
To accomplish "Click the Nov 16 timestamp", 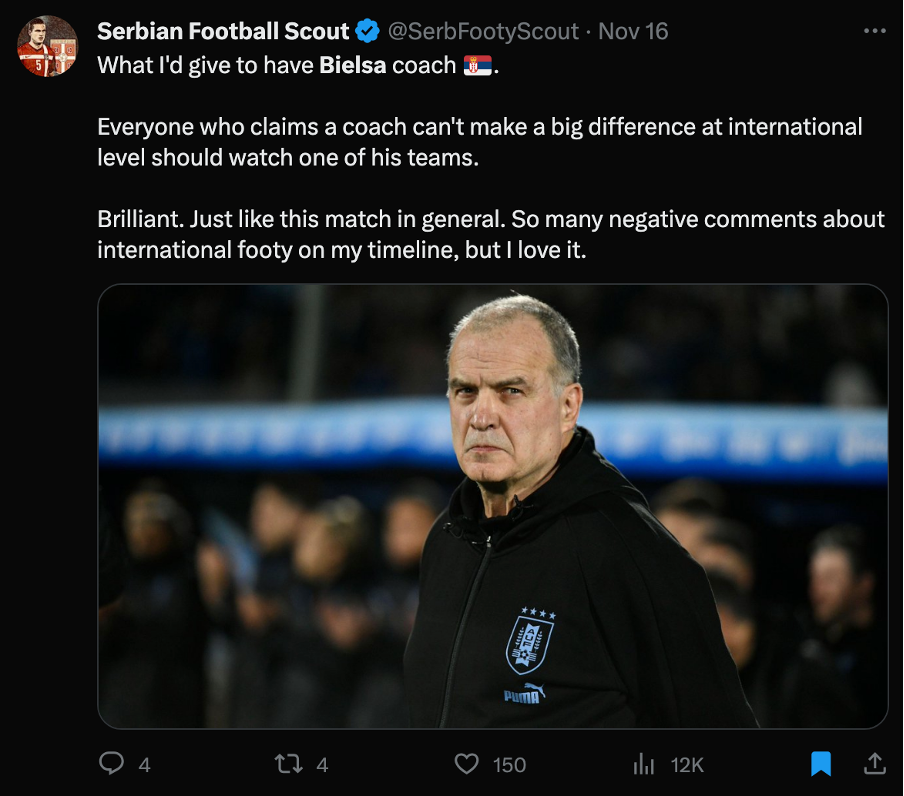I will (x=633, y=32).
